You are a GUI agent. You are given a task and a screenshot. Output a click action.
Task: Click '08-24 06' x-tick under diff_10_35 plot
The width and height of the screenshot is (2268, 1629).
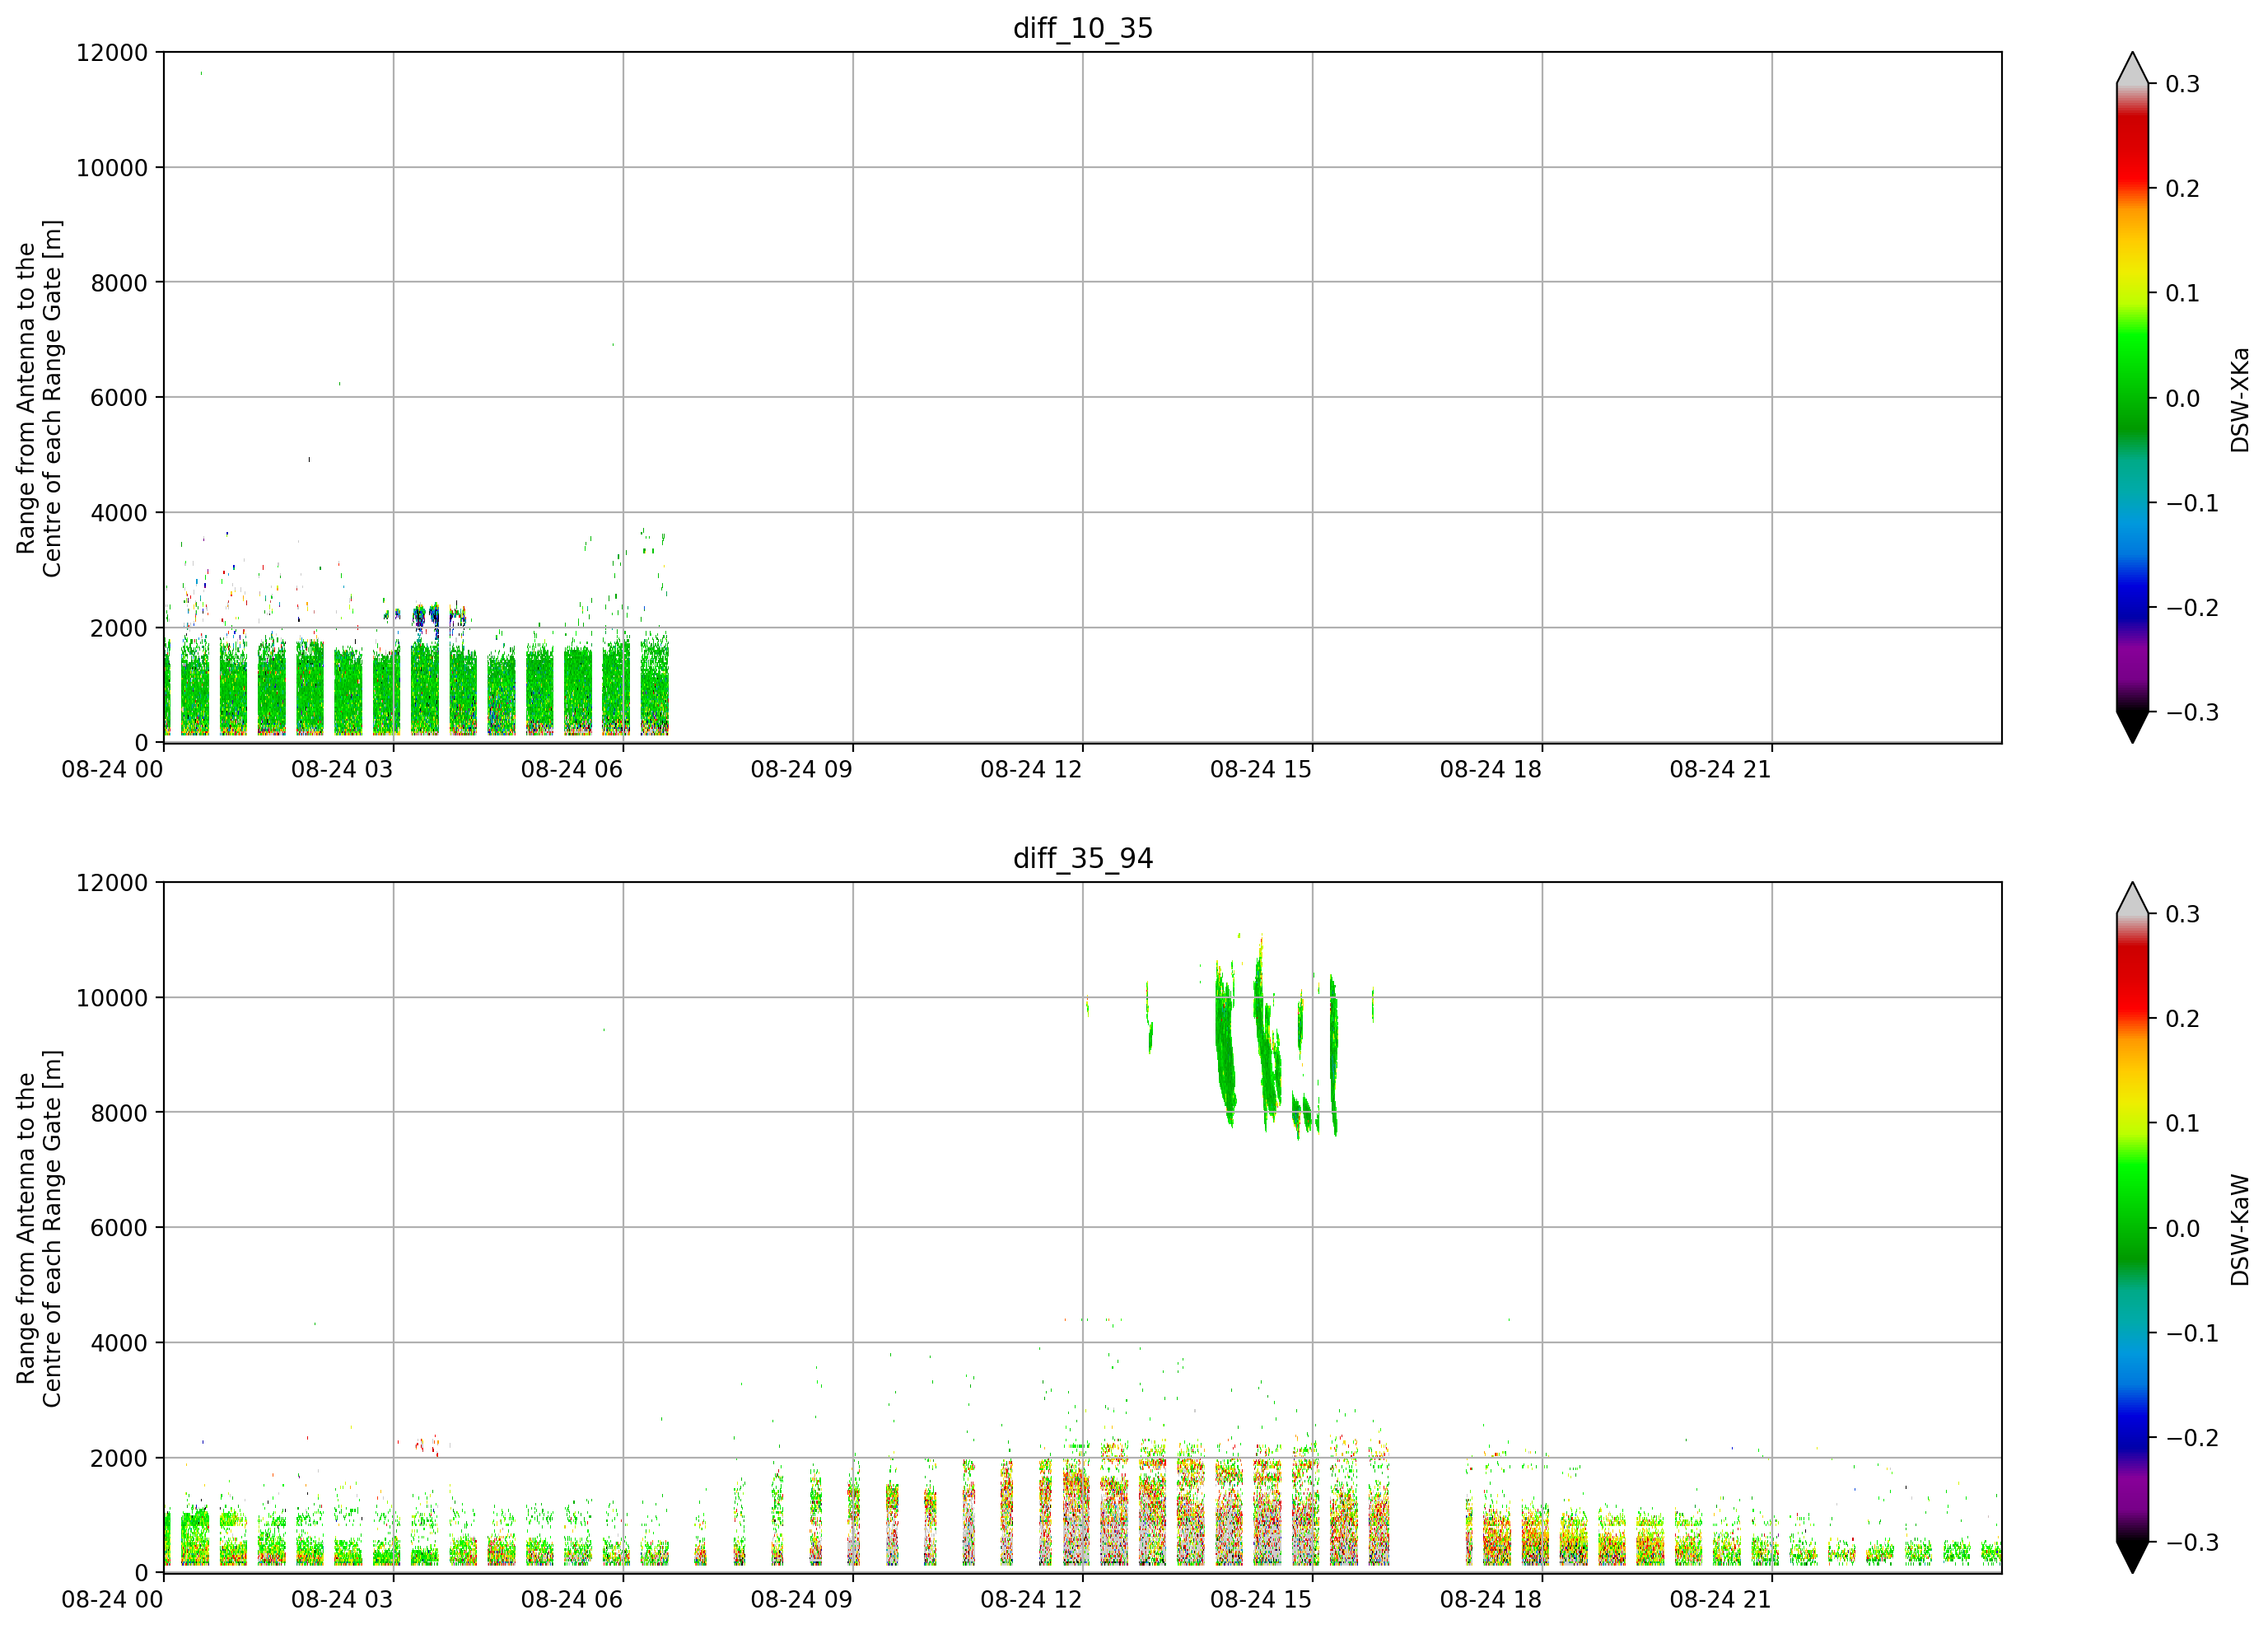(572, 769)
